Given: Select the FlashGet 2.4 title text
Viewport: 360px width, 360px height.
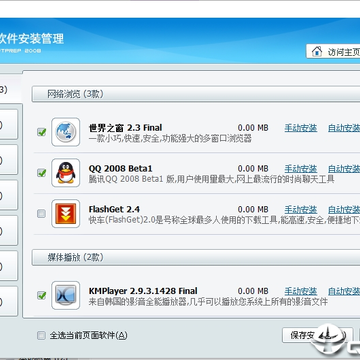Looking at the screenshot, I should coord(114,209).
